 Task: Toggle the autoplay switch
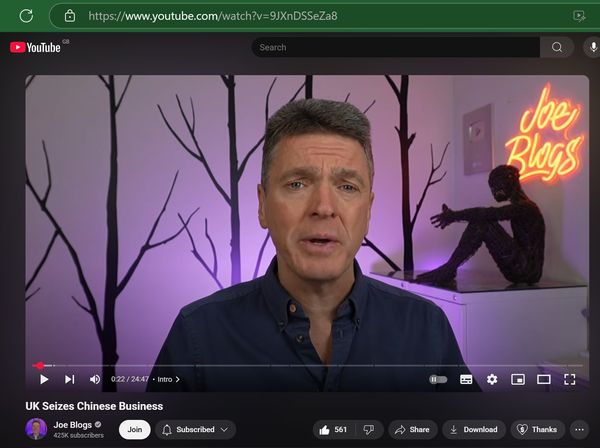pos(438,379)
